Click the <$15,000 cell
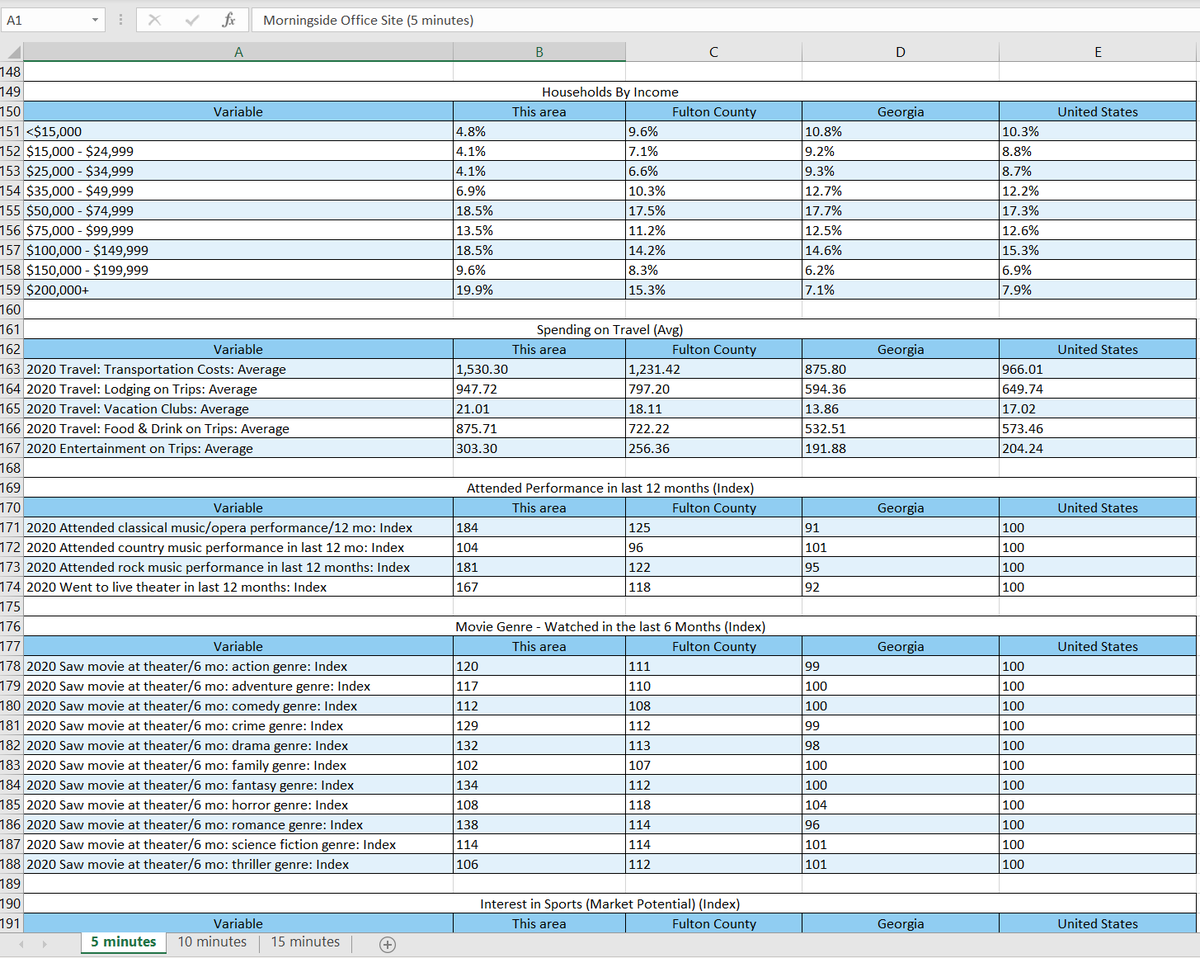Viewport: 1200px width, 958px height. [238, 131]
